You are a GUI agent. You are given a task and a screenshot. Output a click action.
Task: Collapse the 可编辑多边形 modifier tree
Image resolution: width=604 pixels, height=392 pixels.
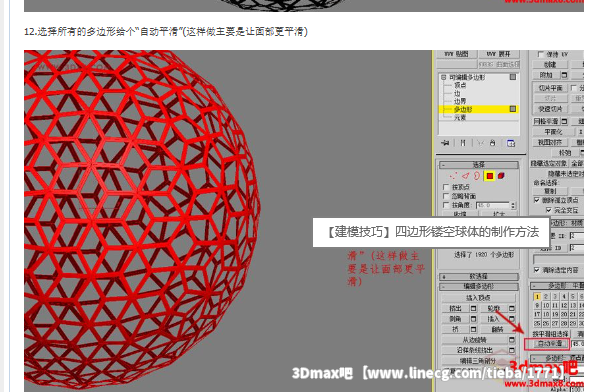(443, 77)
